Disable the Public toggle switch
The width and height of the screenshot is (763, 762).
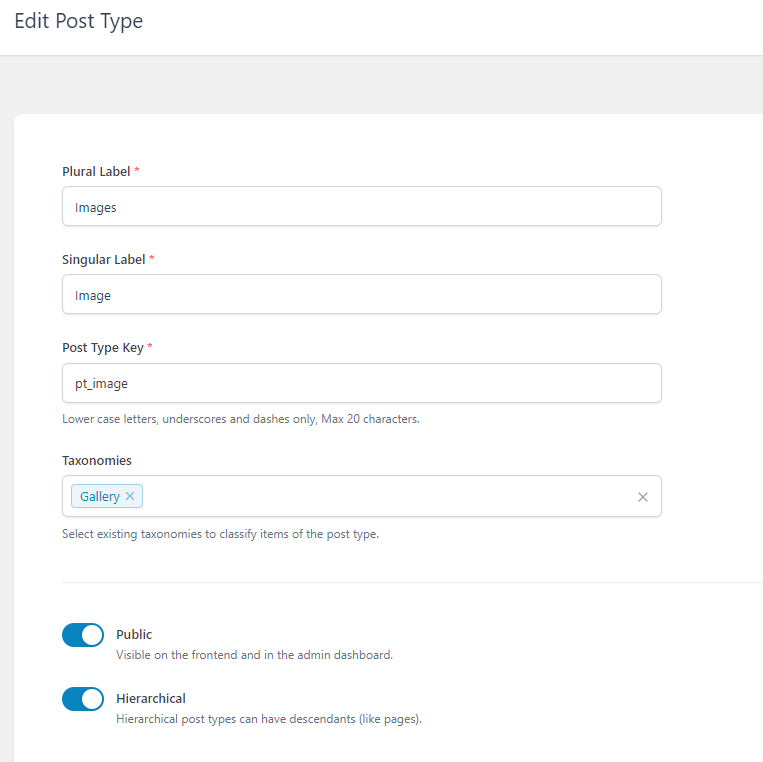(83, 635)
